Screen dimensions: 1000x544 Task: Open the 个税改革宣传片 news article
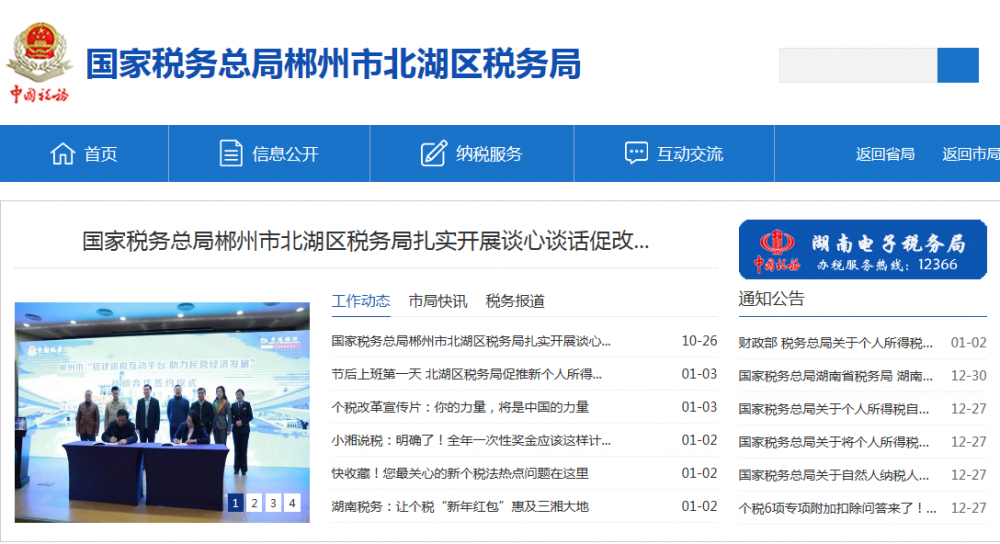point(460,407)
